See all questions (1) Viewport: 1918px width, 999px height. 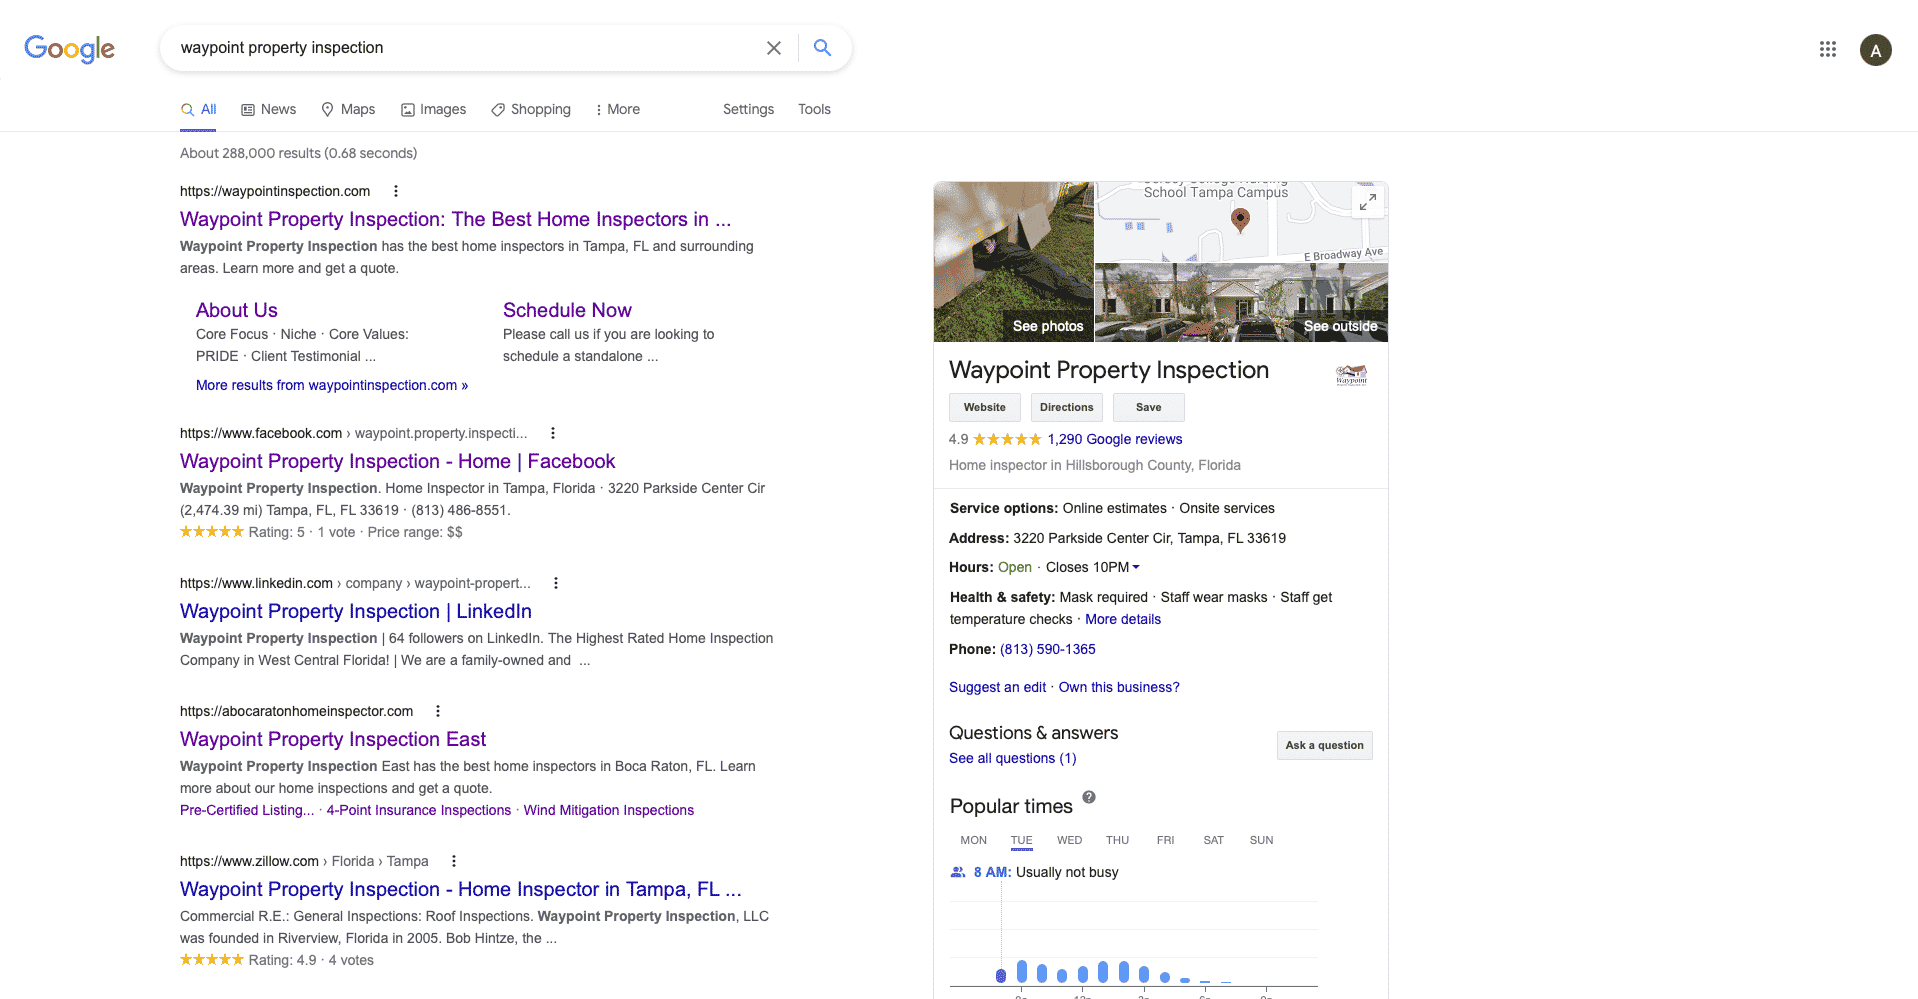click(1013, 758)
